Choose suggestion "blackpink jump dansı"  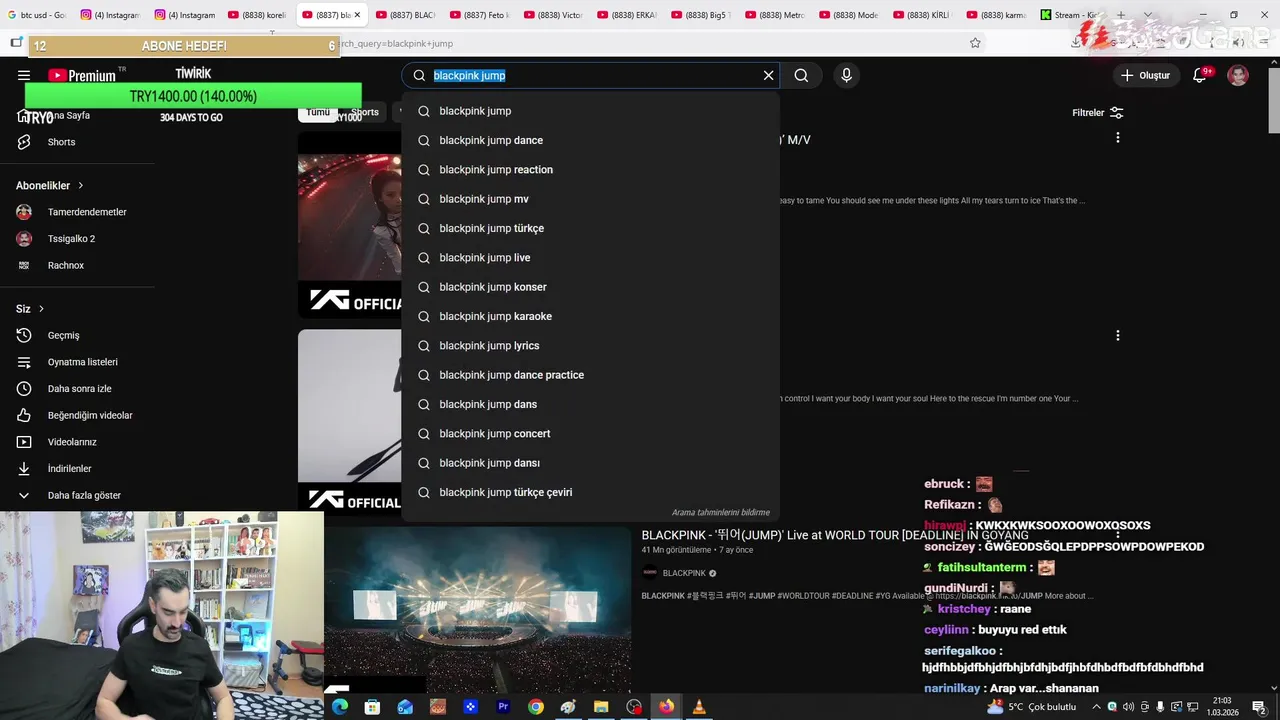[x=591, y=463]
